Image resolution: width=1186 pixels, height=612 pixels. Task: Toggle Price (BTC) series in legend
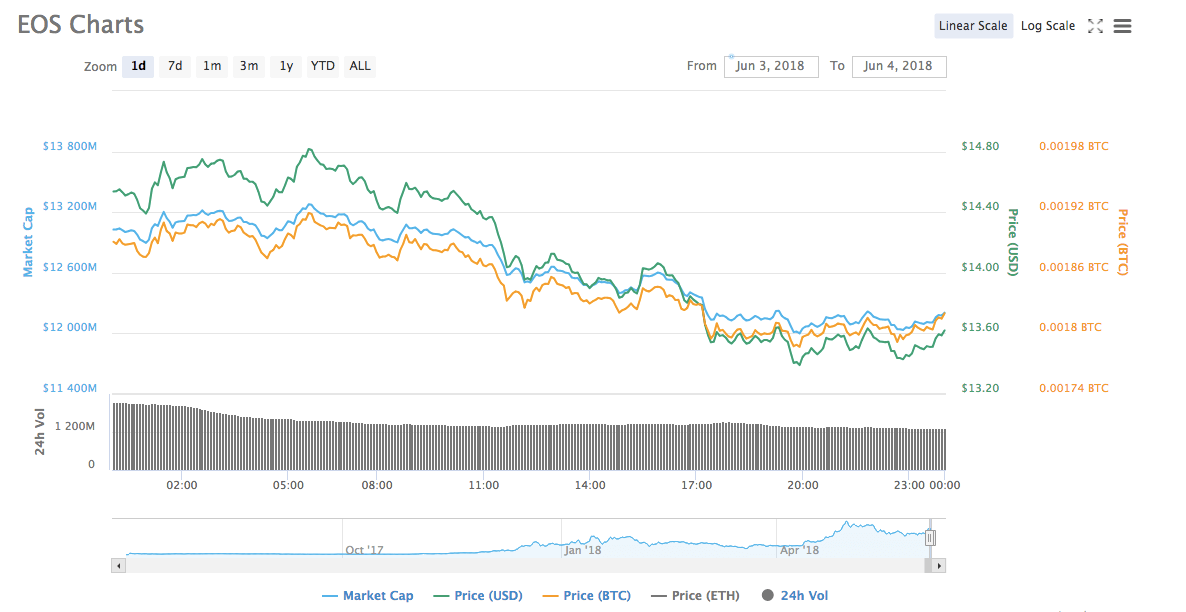pyautogui.click(x=587, y=595)
